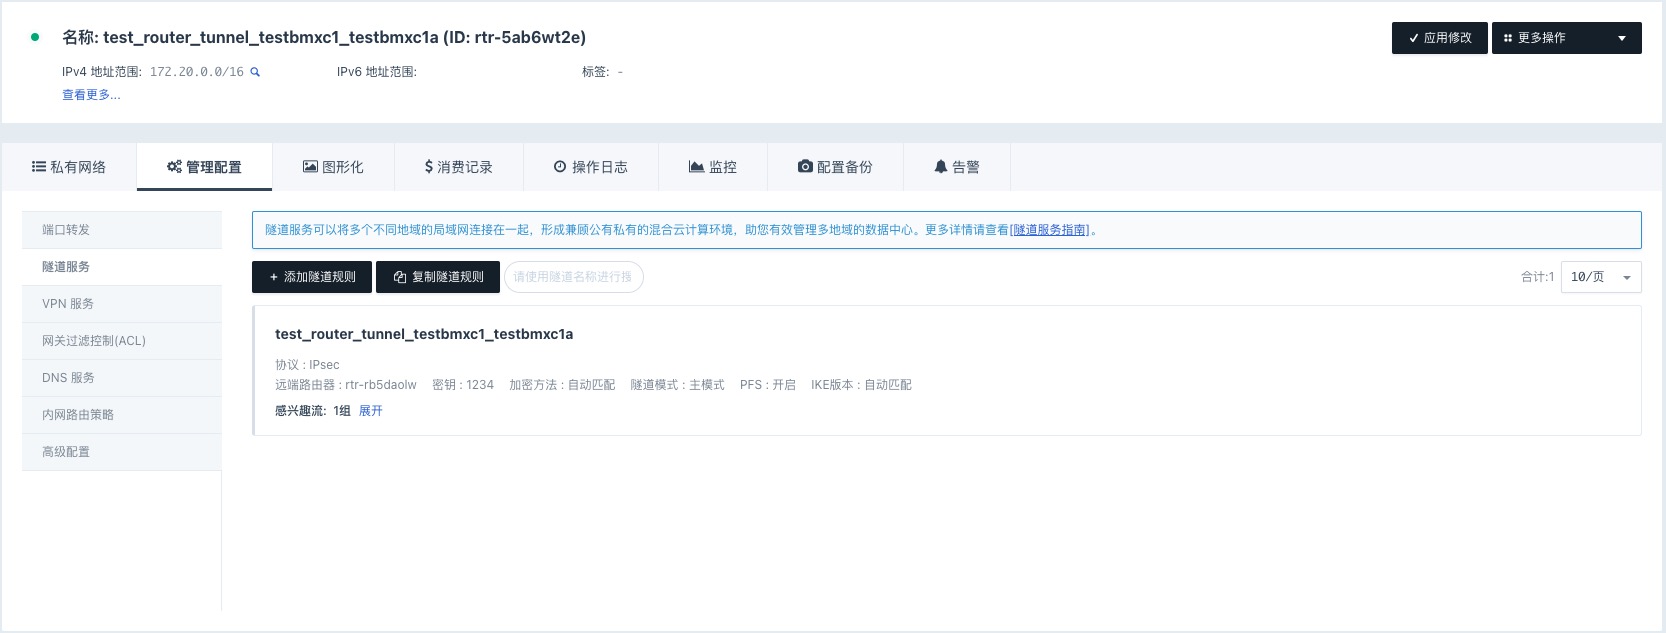The height and width of the screenshot is (633, 1666).
Task: Click the IKE版本 : 自动匹配 text
Action: [x=861, y=385]
